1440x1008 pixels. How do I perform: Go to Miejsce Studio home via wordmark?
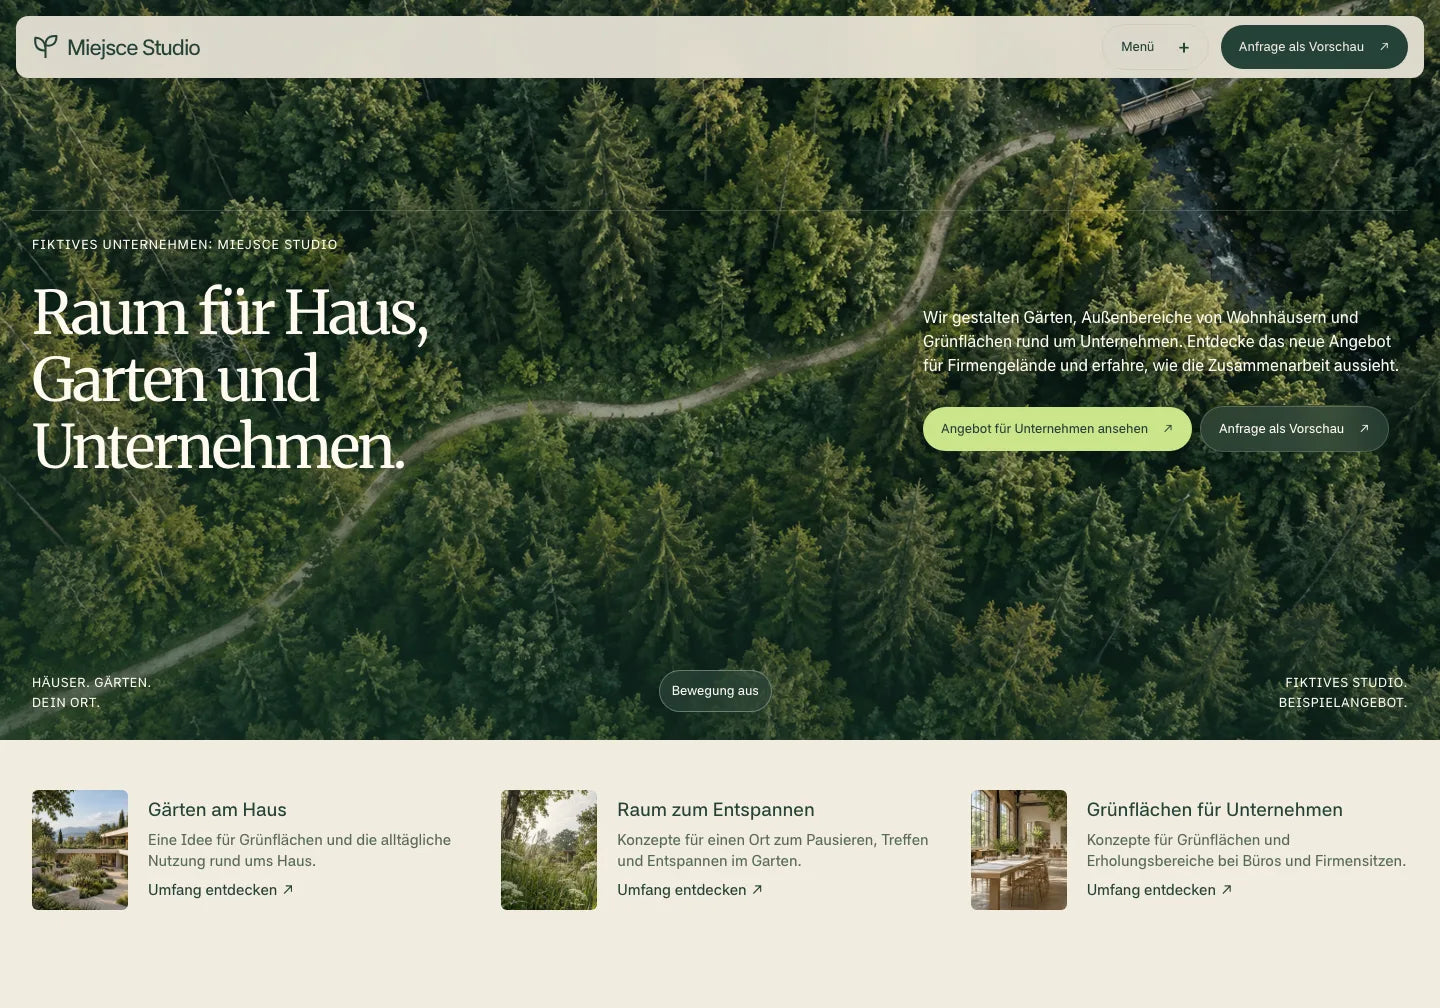coord(134,47)
